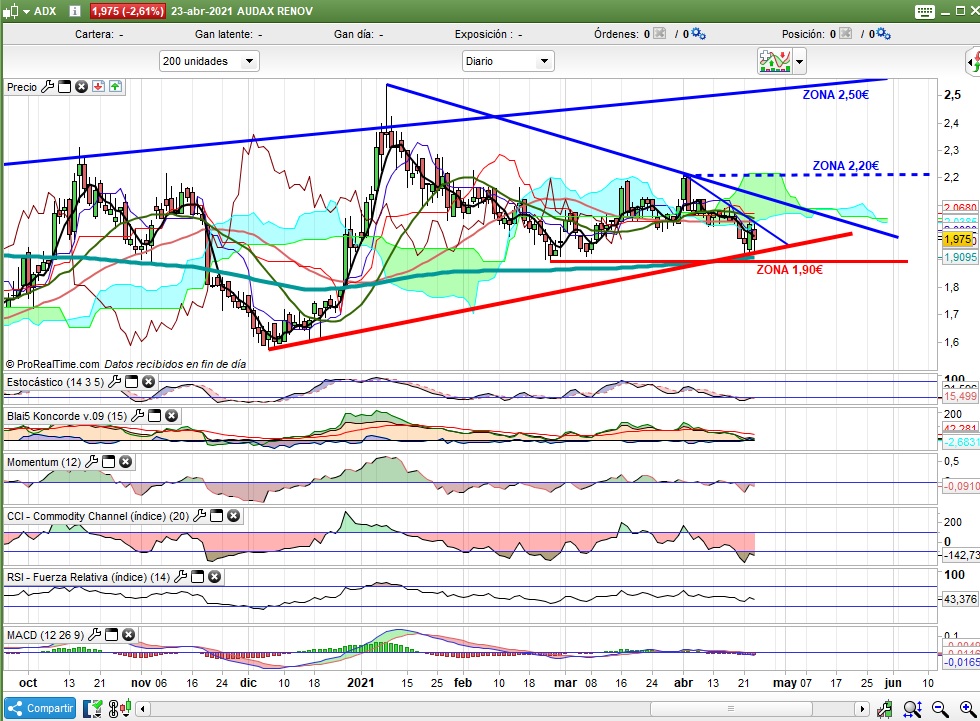Maximize the MACD panel

(111, 635)
